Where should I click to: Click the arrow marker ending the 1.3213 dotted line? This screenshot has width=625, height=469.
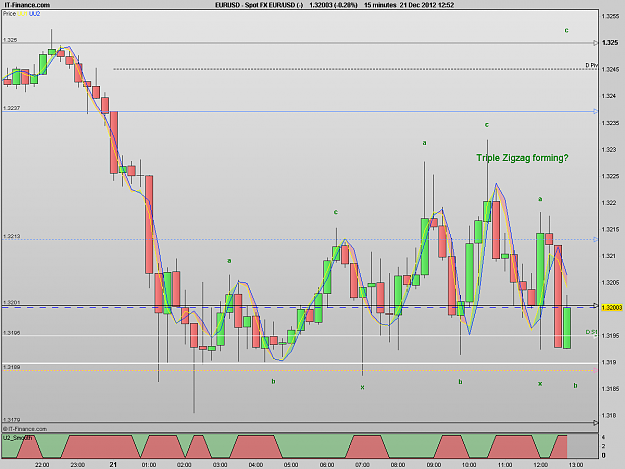596,239
